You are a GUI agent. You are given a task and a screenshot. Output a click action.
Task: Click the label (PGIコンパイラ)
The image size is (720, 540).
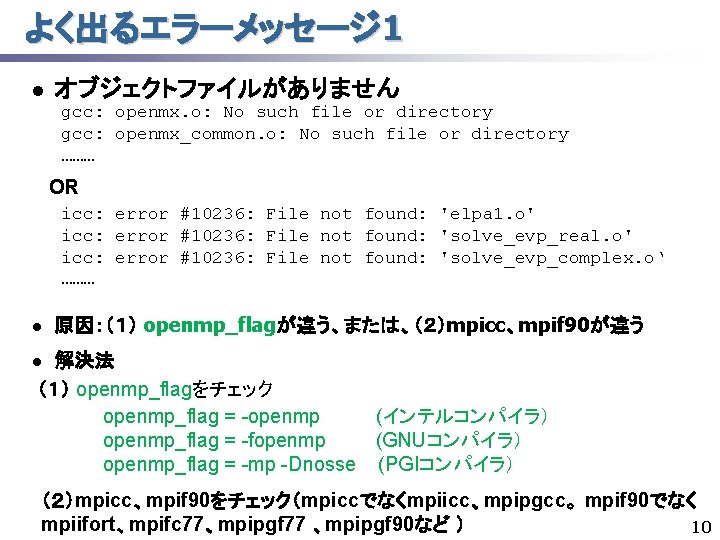(x=445, y=464)
